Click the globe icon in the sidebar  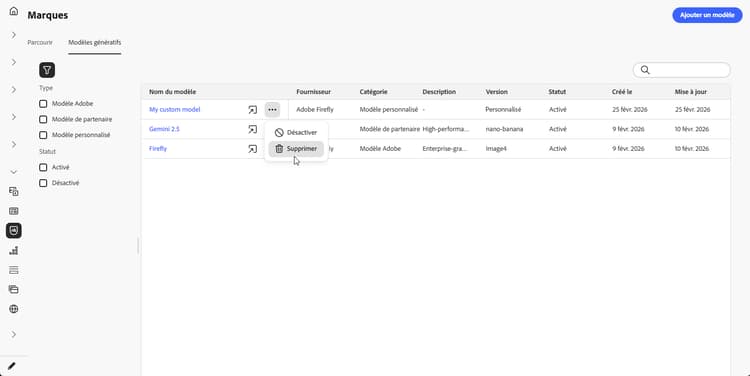[x=13, y=309]
